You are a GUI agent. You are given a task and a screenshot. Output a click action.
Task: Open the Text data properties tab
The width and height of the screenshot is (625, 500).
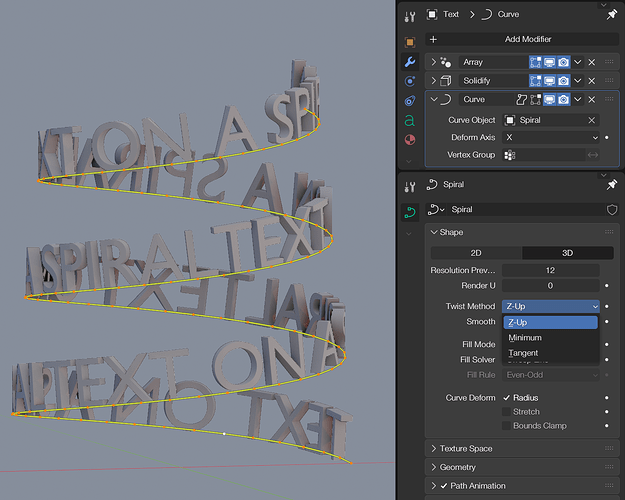point(410,120)
